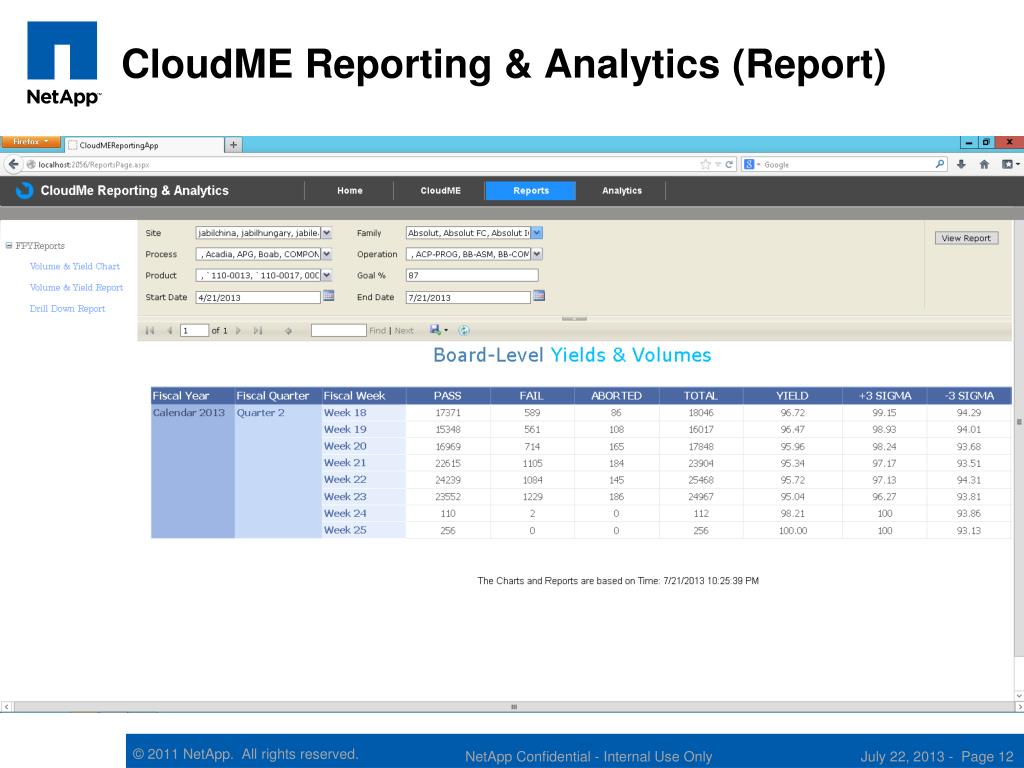This screenshot has width=1024, height=768.
Task: Click the Fiscal Week column header
Action: tap(364, 396)
